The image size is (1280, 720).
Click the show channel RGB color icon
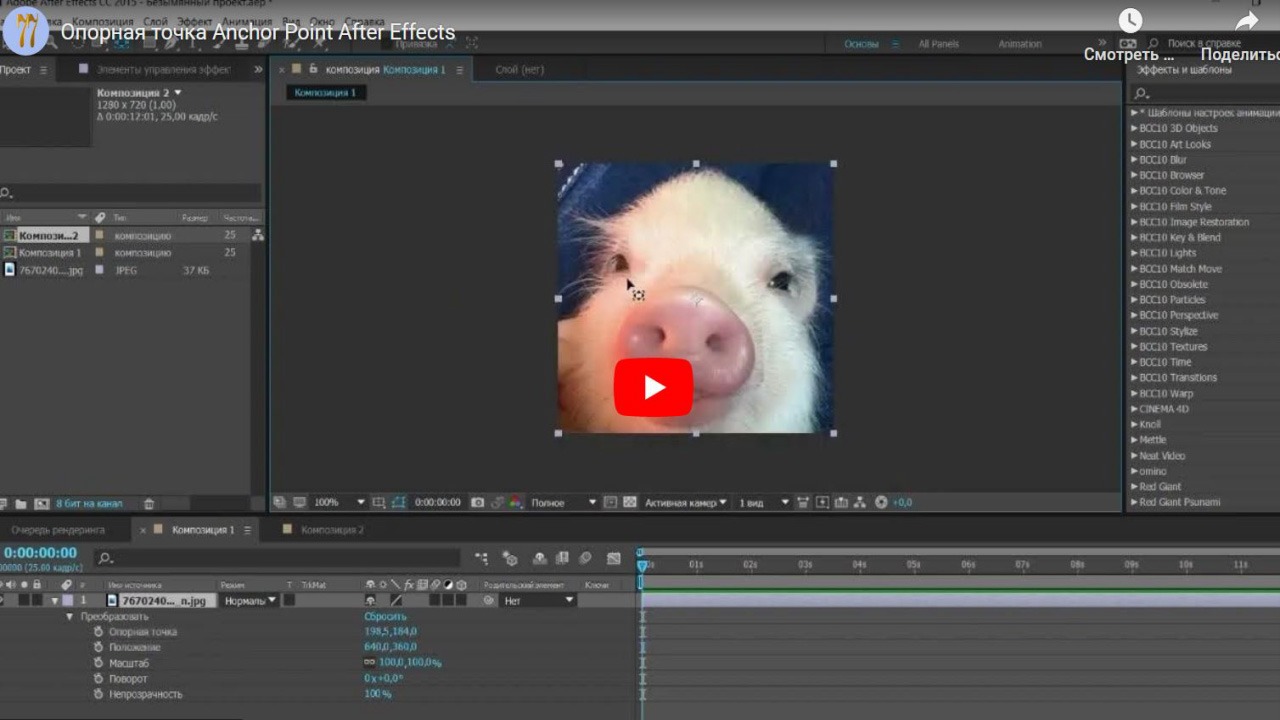[x=516, y=502]
